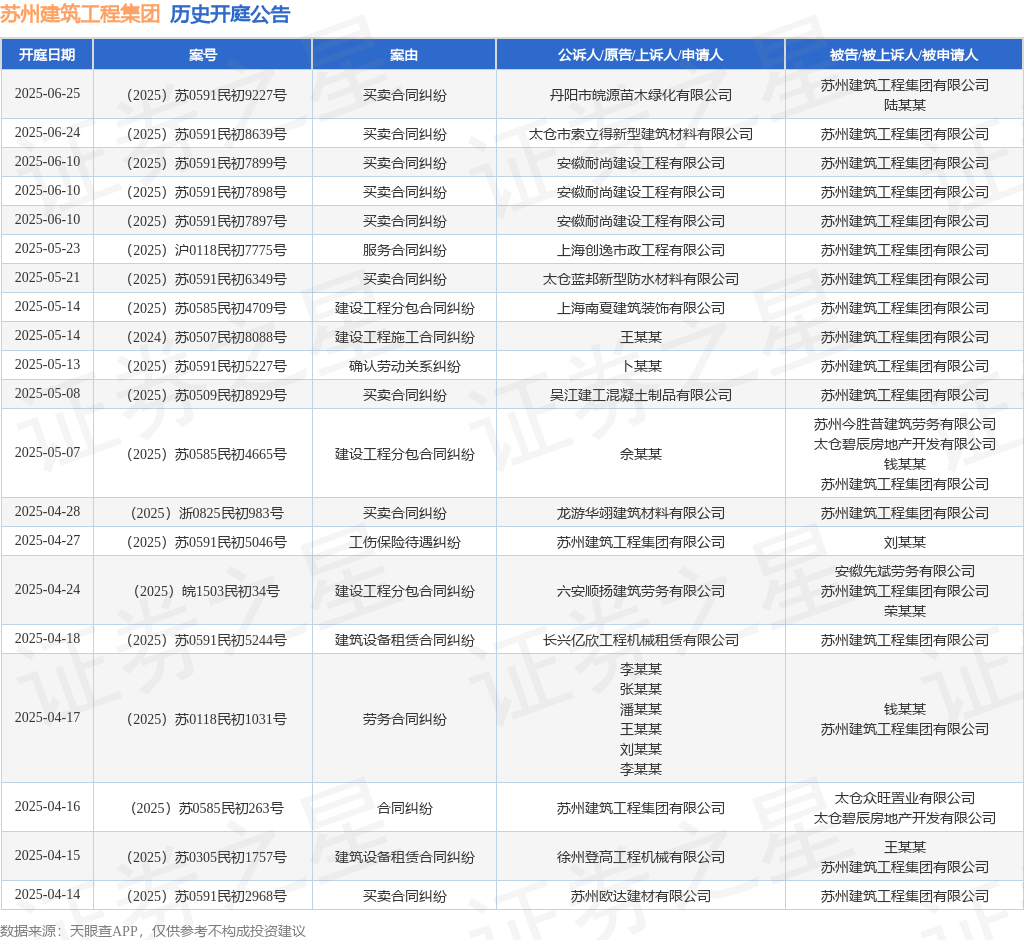Click defendant 荣某某
This screenshot has height=940, width=1024.
pos(904,611)
